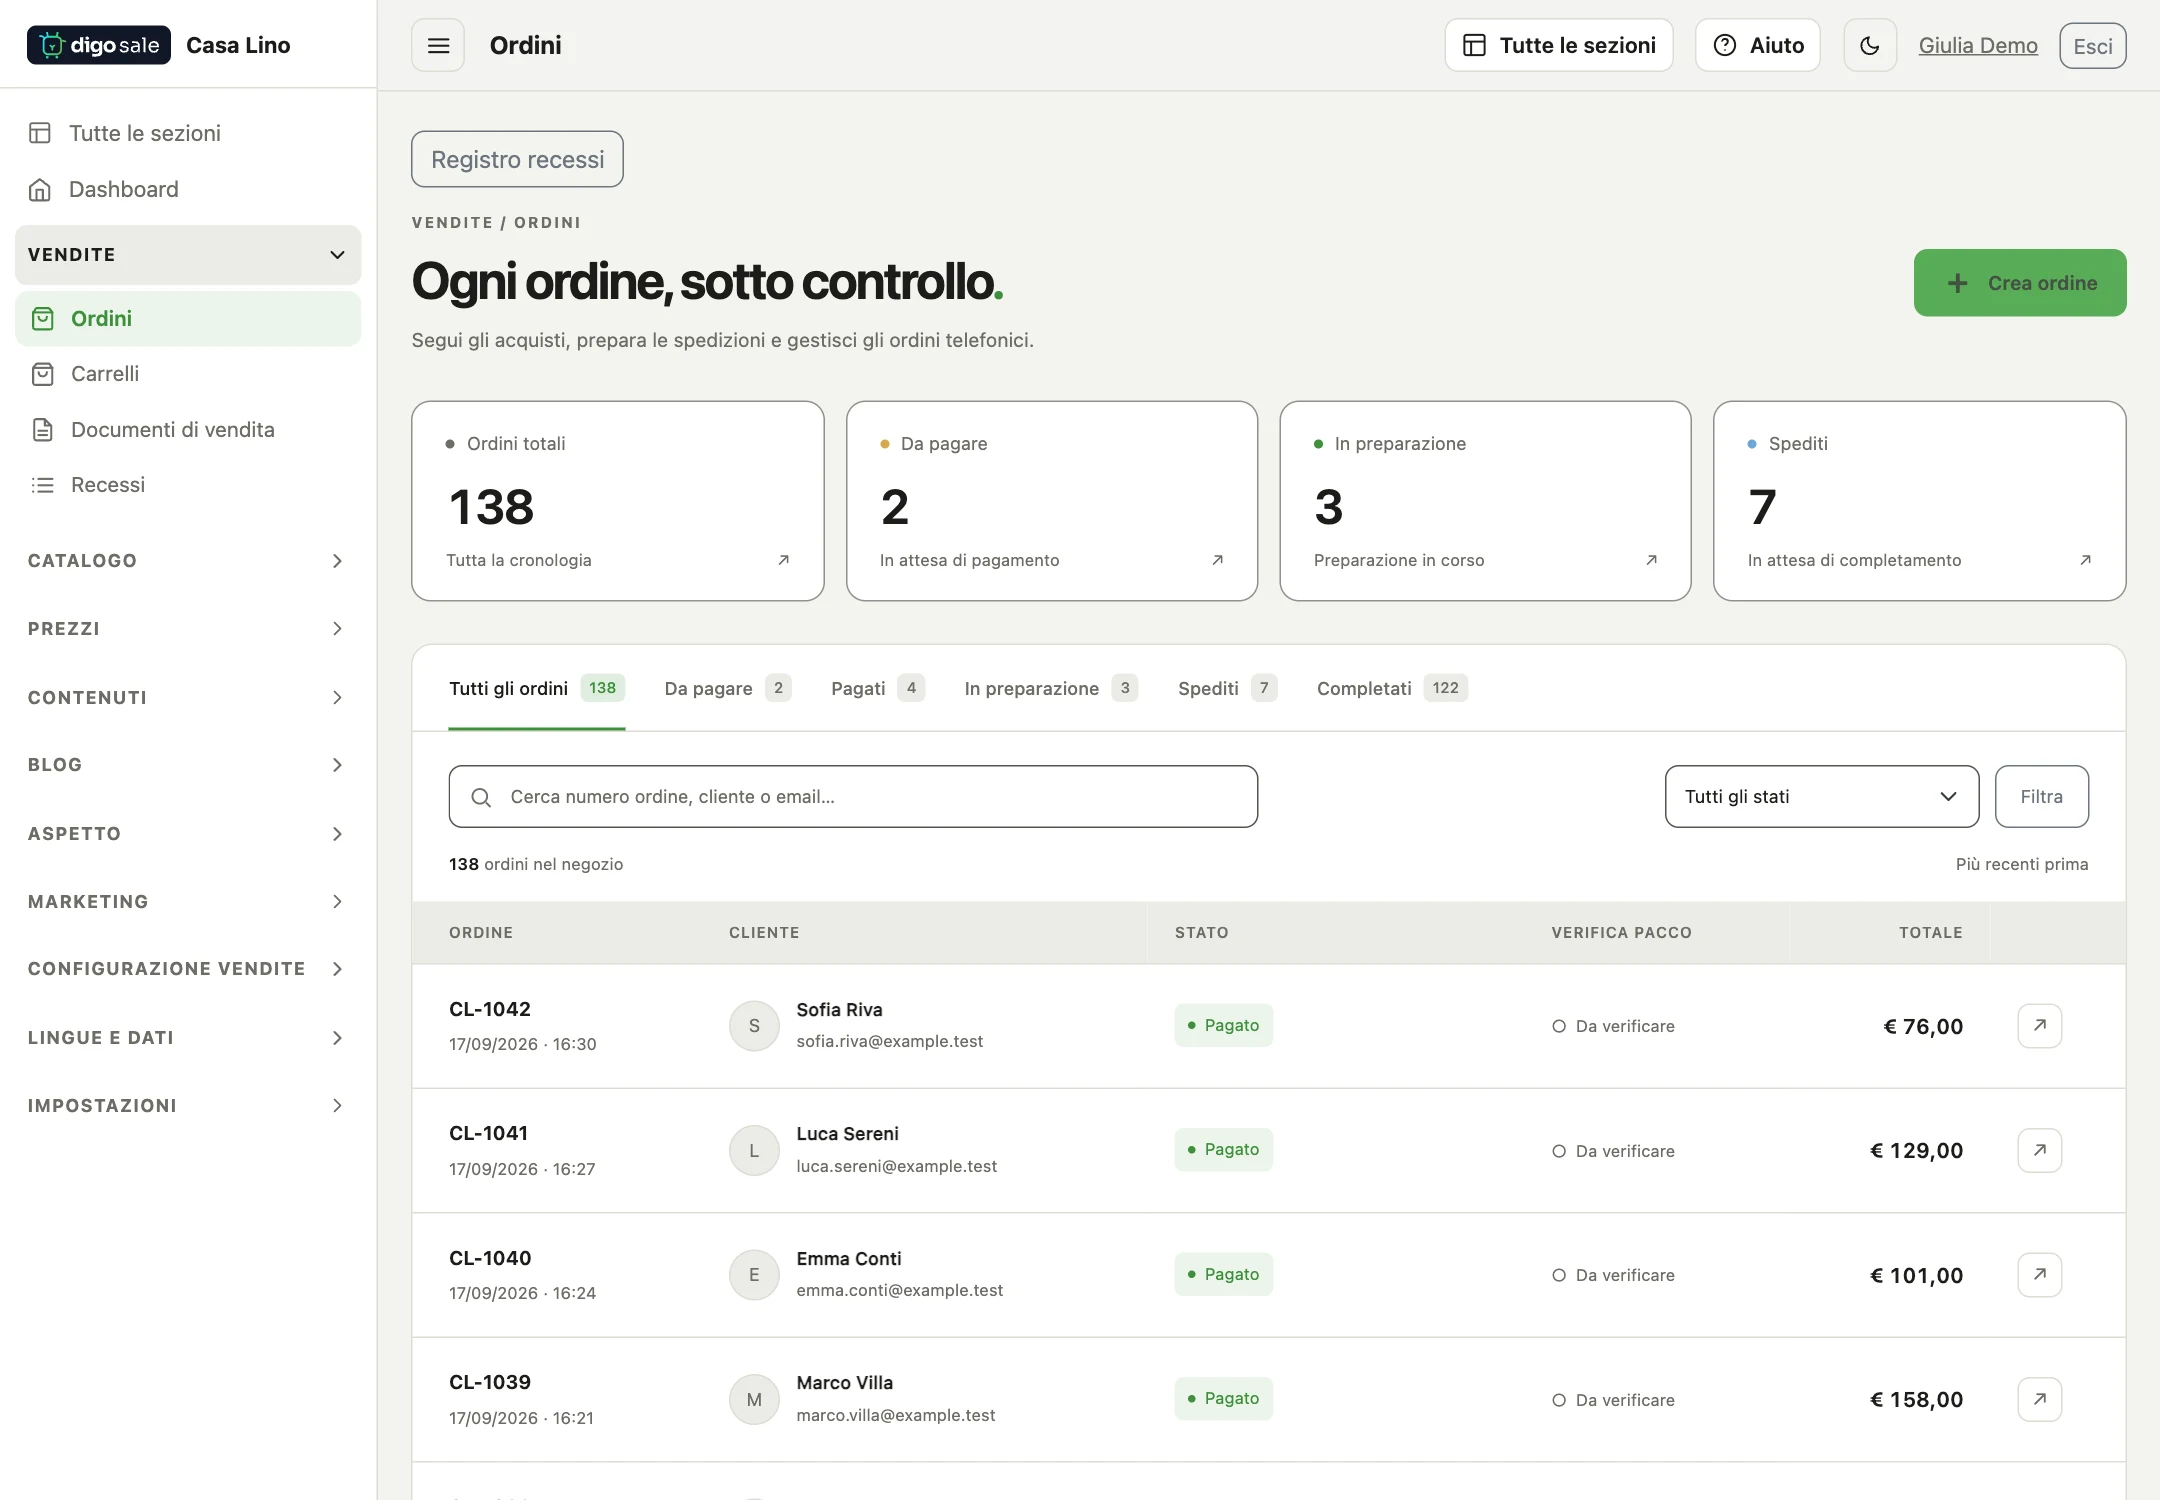Collapse the VENDITE section
2160x1500 pixels.
tap(188, 255)
